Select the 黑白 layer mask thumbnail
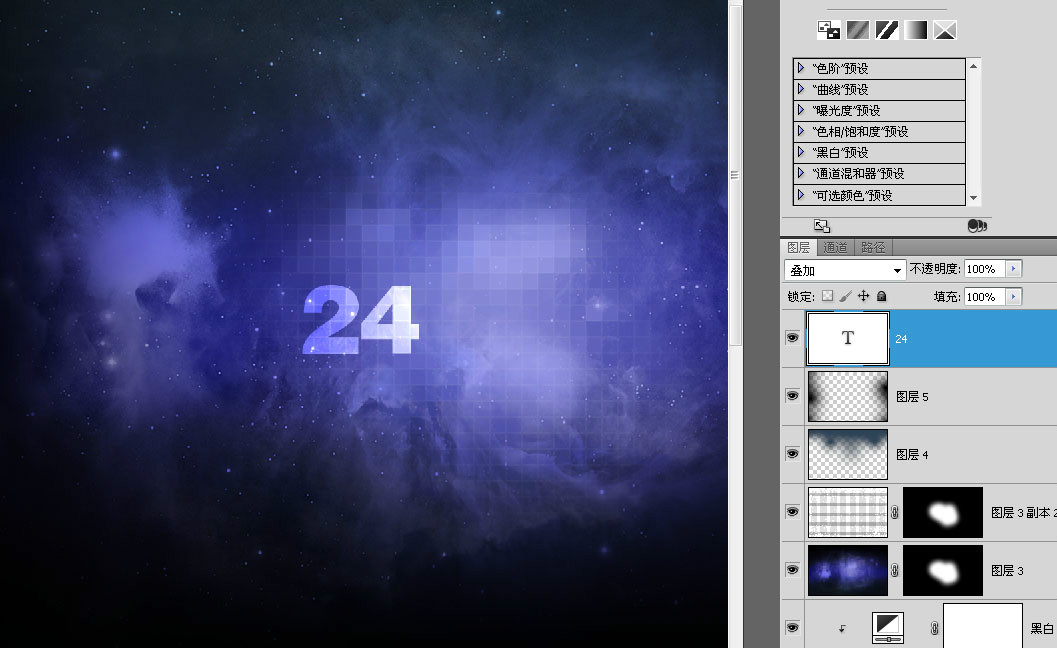The image size is (1057, 648). 983,626
